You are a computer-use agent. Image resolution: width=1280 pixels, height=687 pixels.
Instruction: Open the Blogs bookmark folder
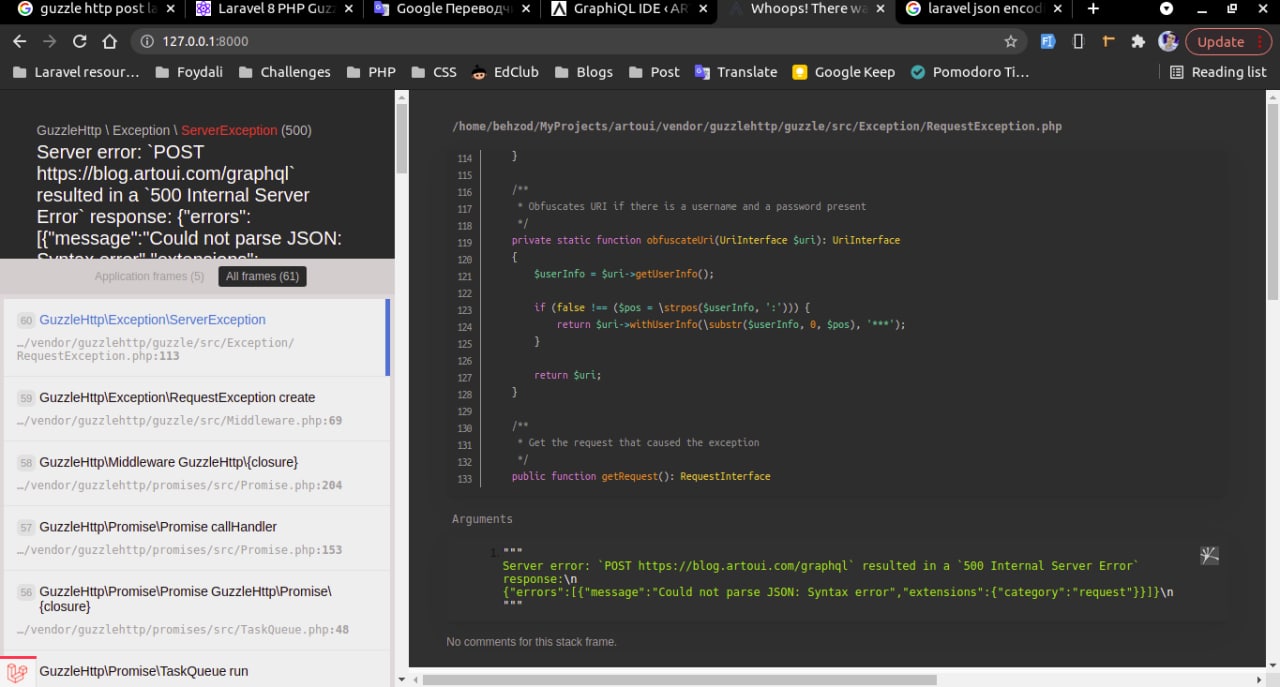click(x=583, y=72)
